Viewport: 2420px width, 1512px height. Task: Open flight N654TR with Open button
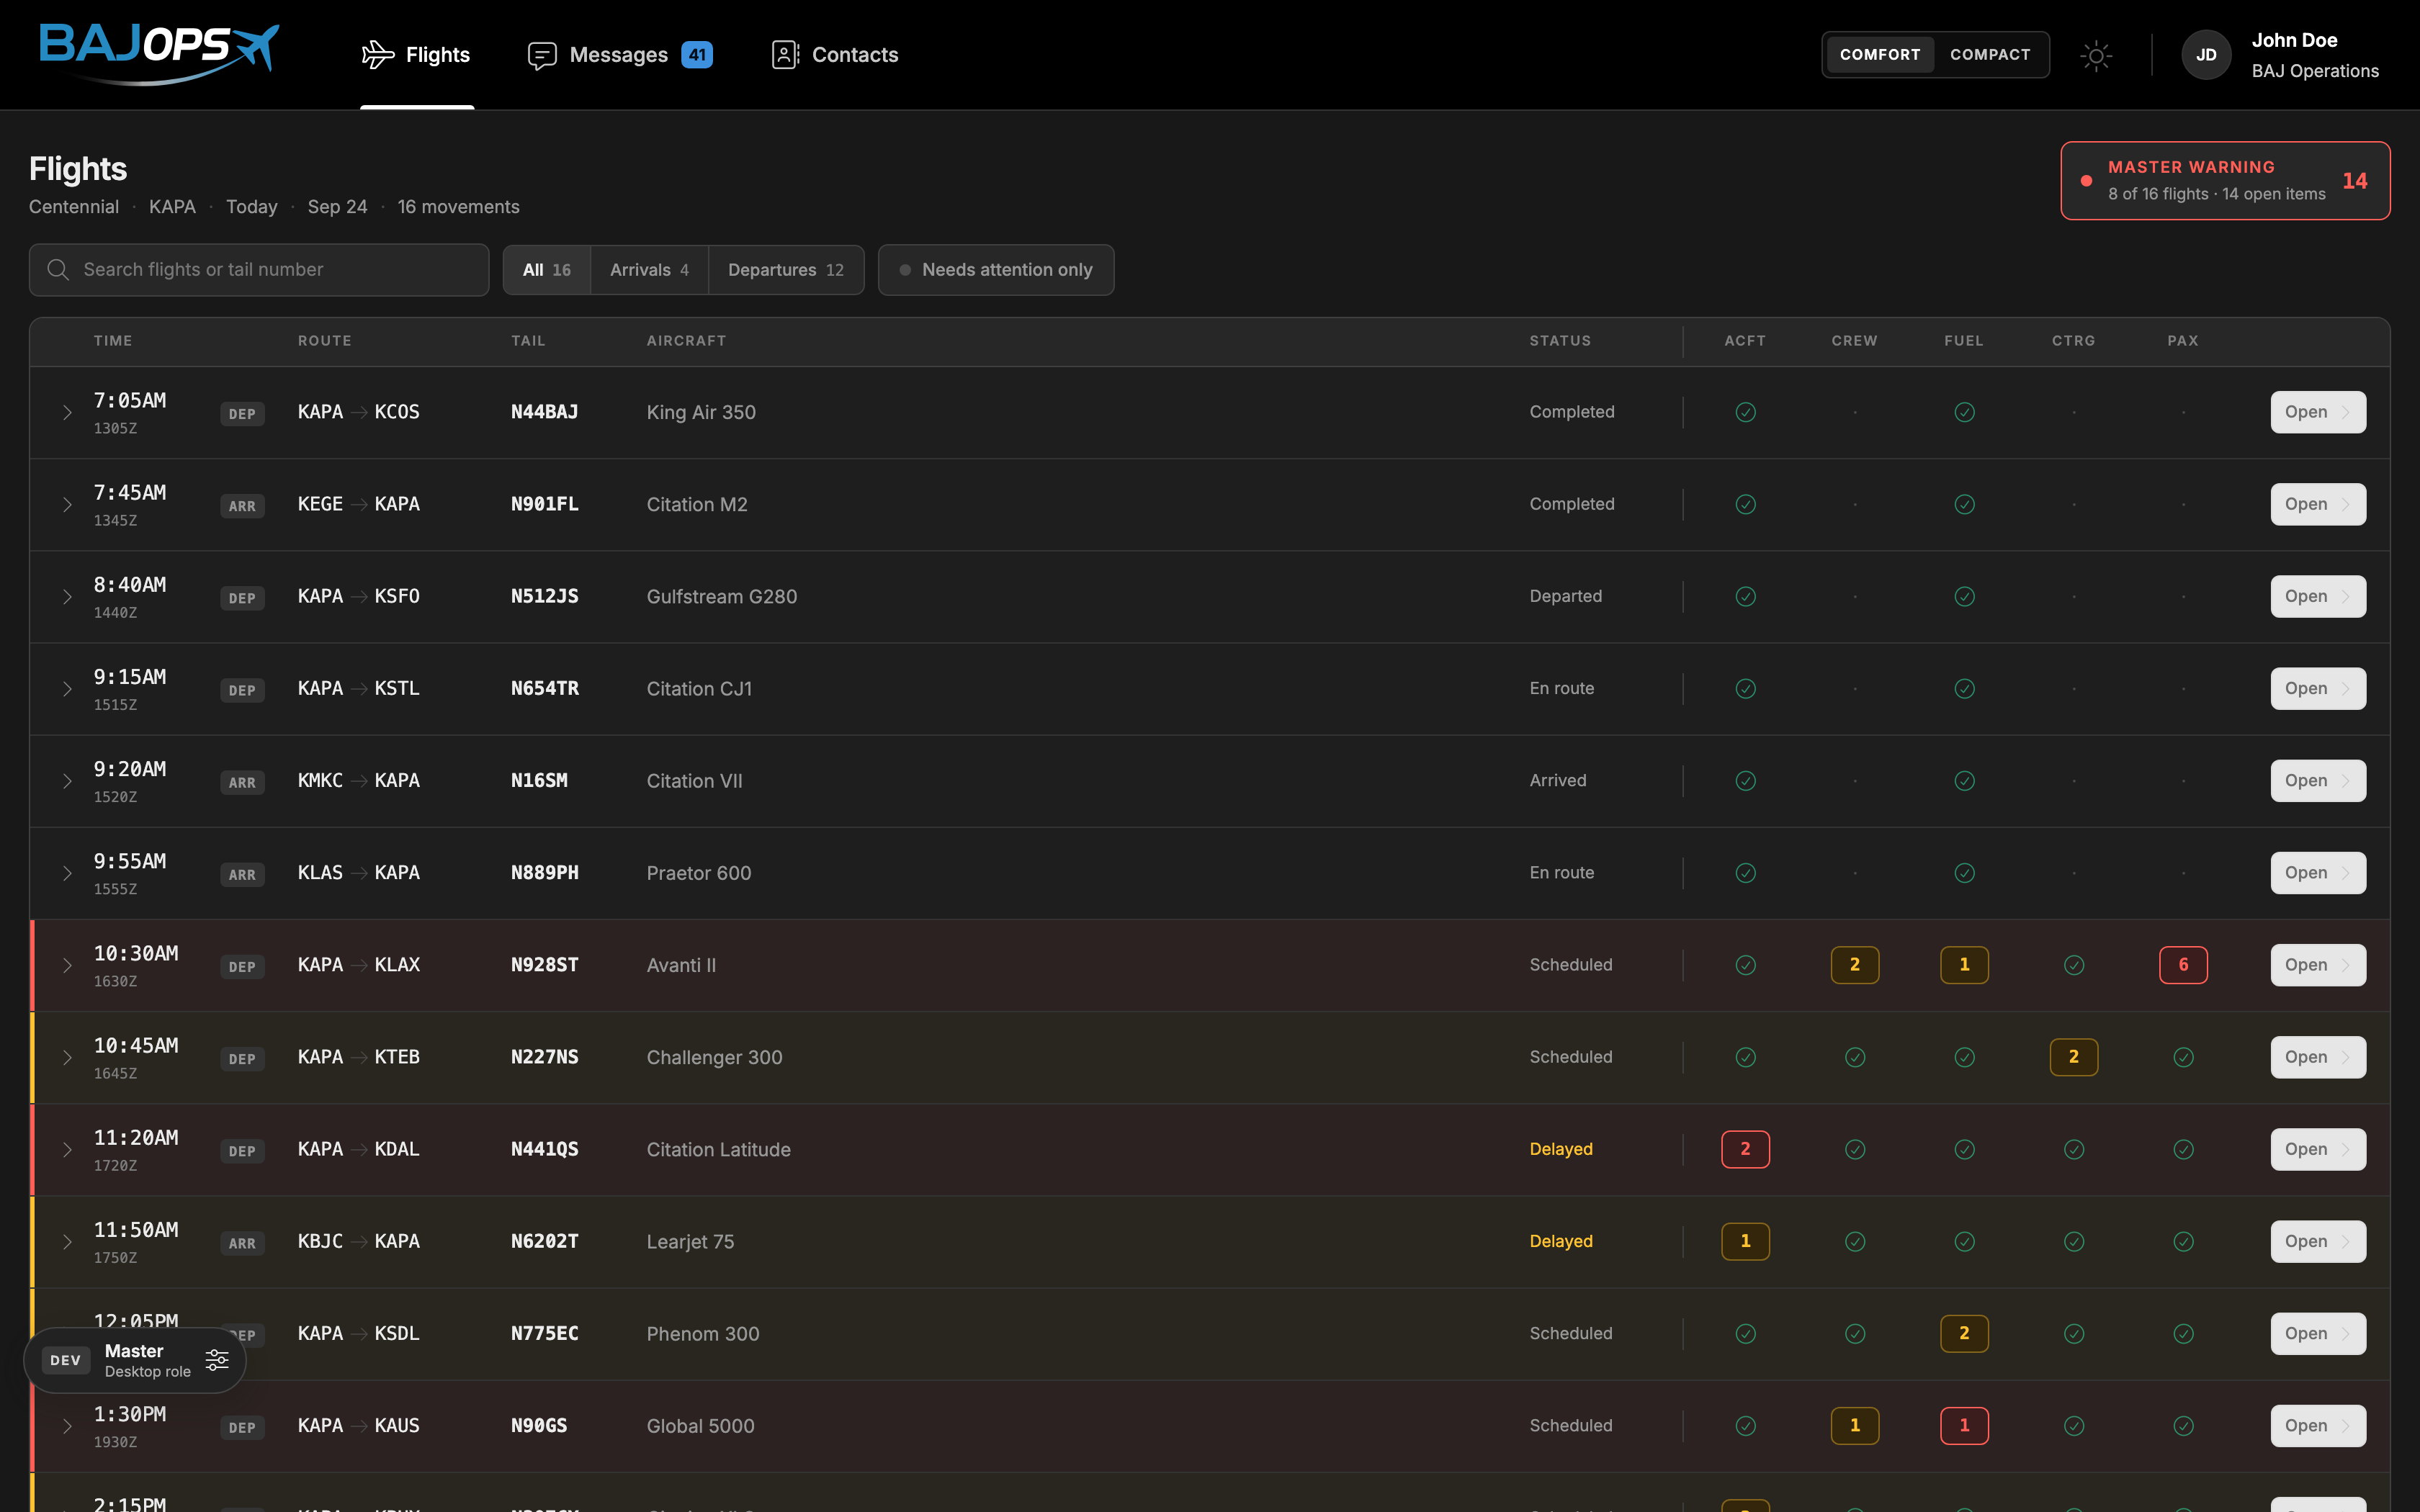(2318, 688)
